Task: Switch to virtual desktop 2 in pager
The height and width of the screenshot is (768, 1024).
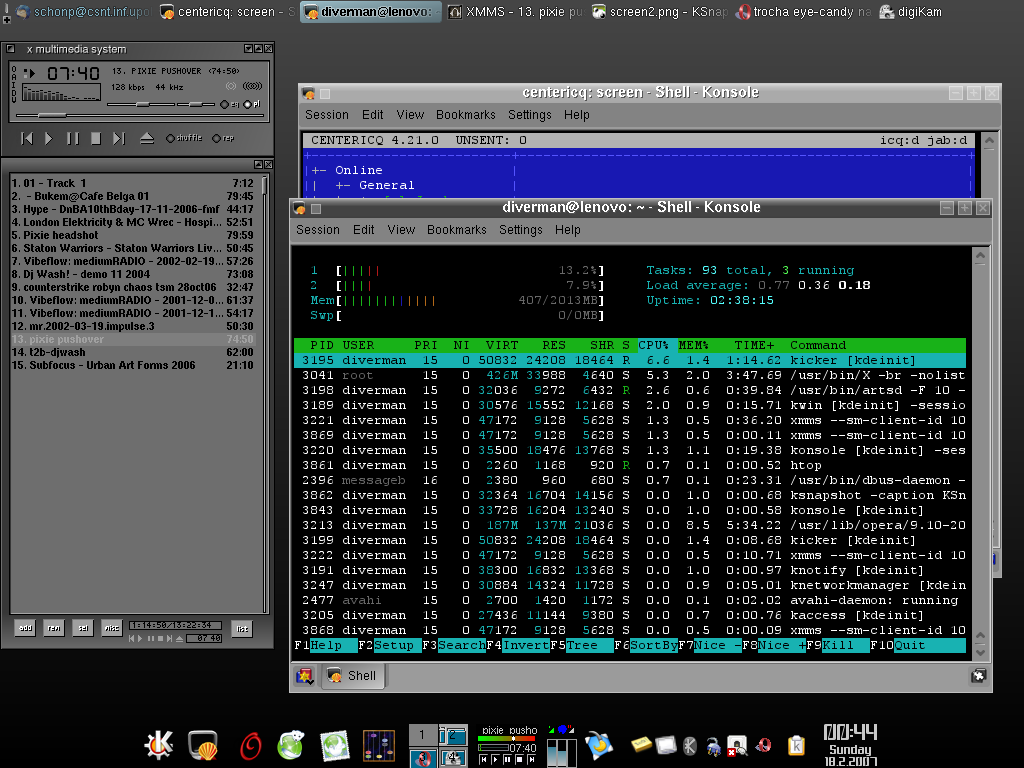Action: [x=453, y=734]
